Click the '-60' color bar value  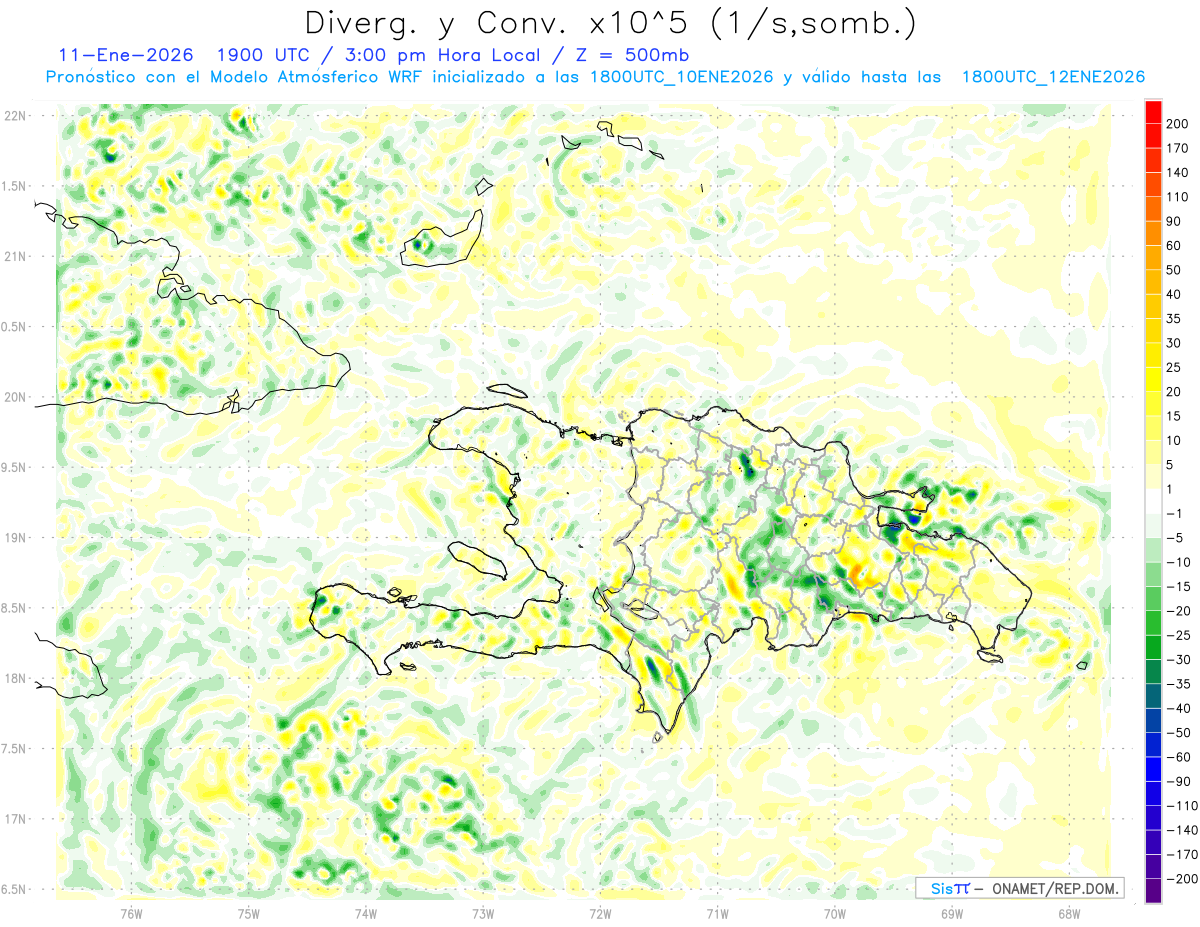(1178, 757)
